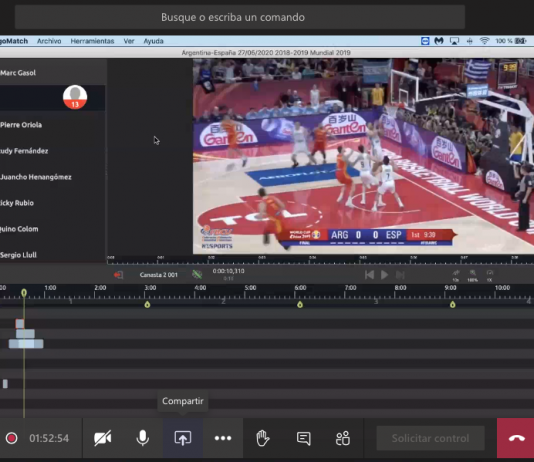
Task: Select player Pierre Oriola
Action: click(x=21, y=125)
